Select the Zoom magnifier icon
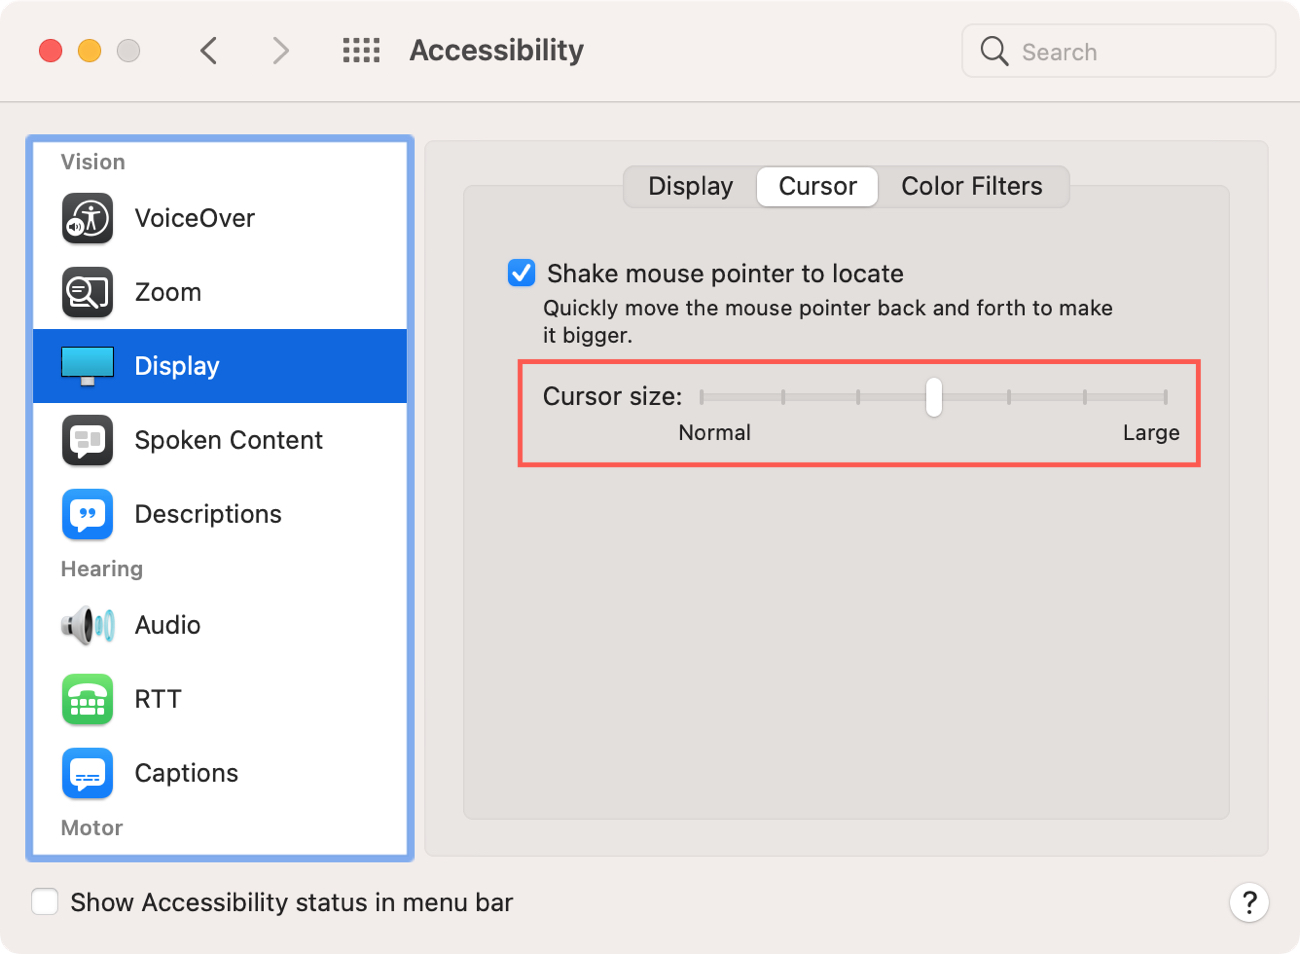1300x954 pixels. (x=87, y=292)
